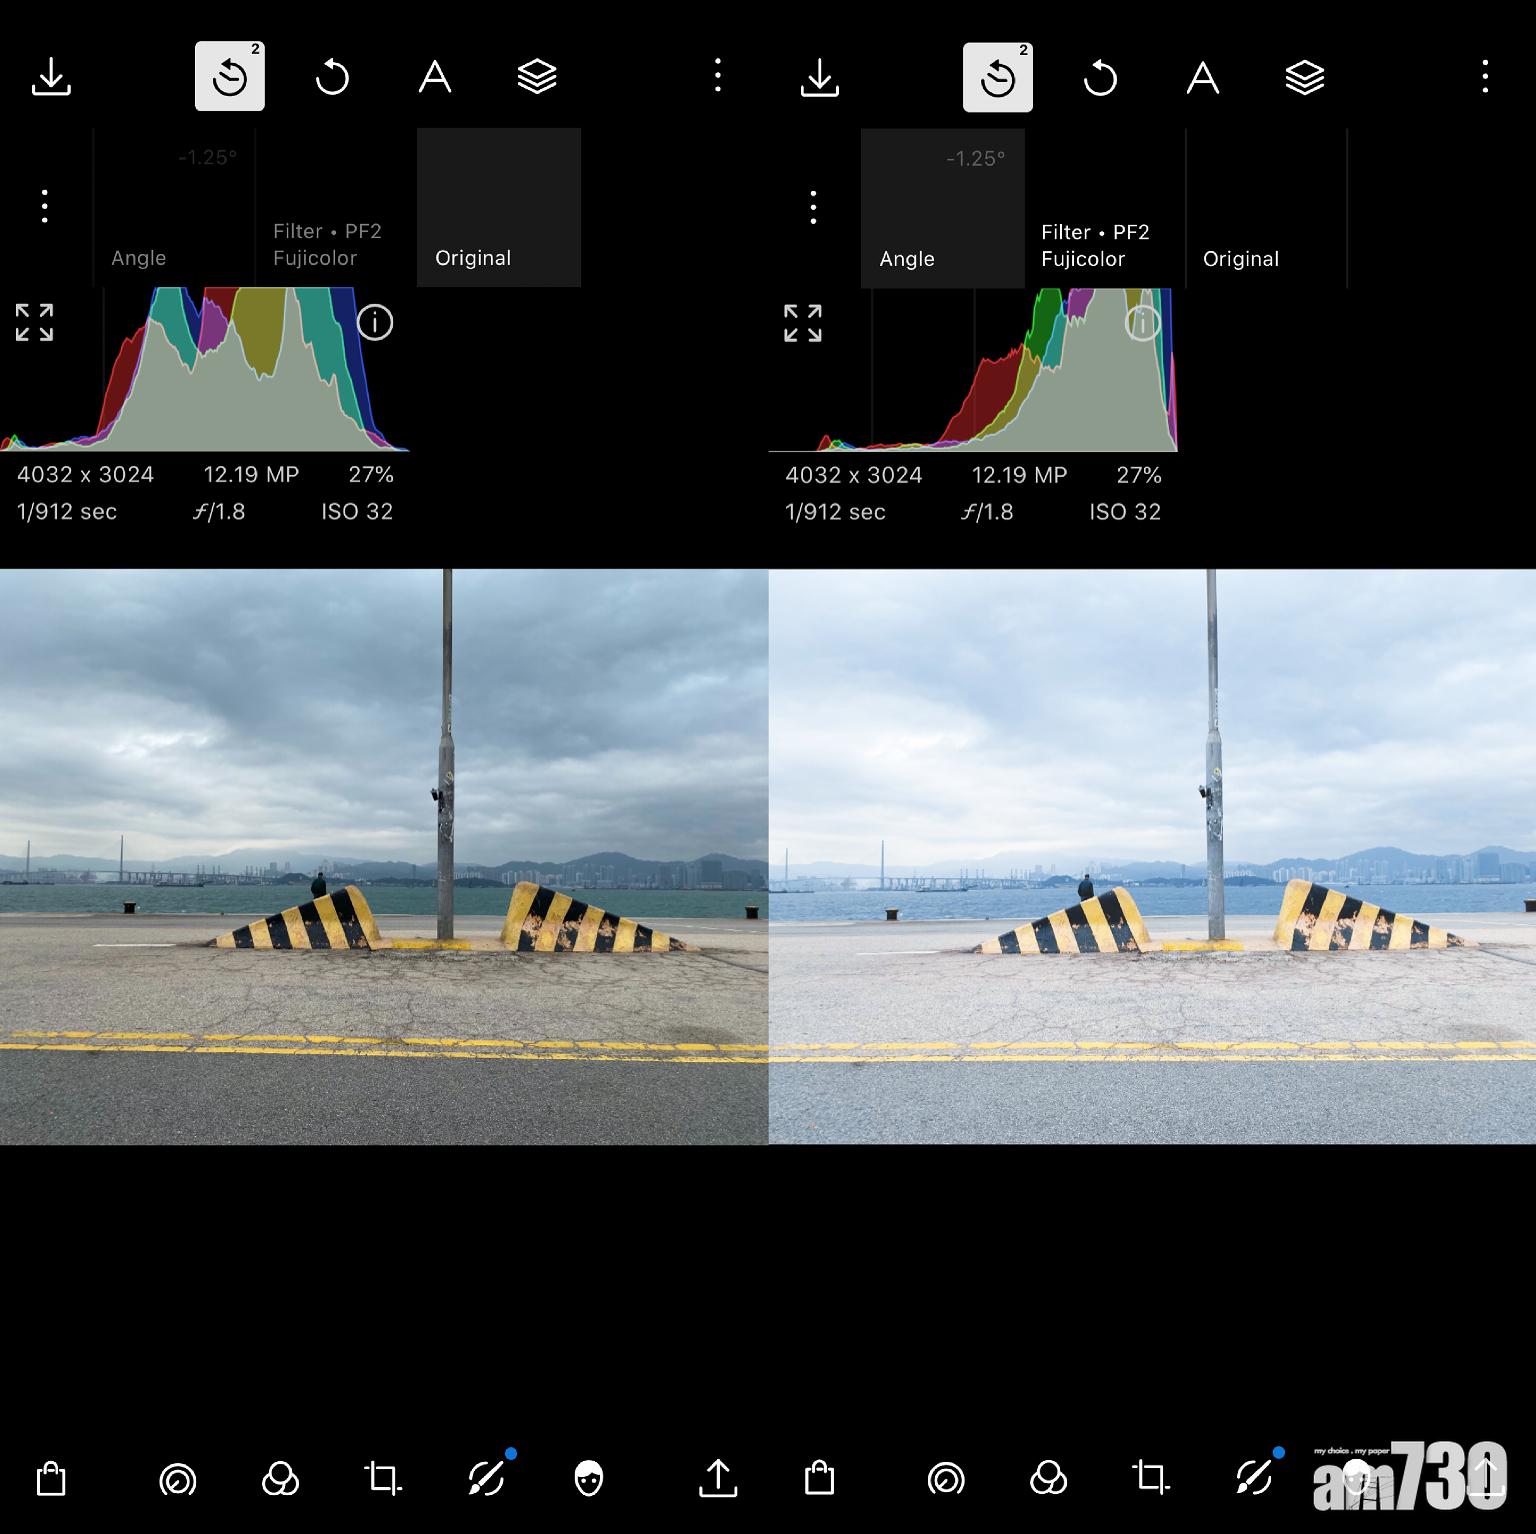This screenshot has height=1534, width=1536.
Task: Open the three-dot options beside the left Angle step
Action: point(44,206)
